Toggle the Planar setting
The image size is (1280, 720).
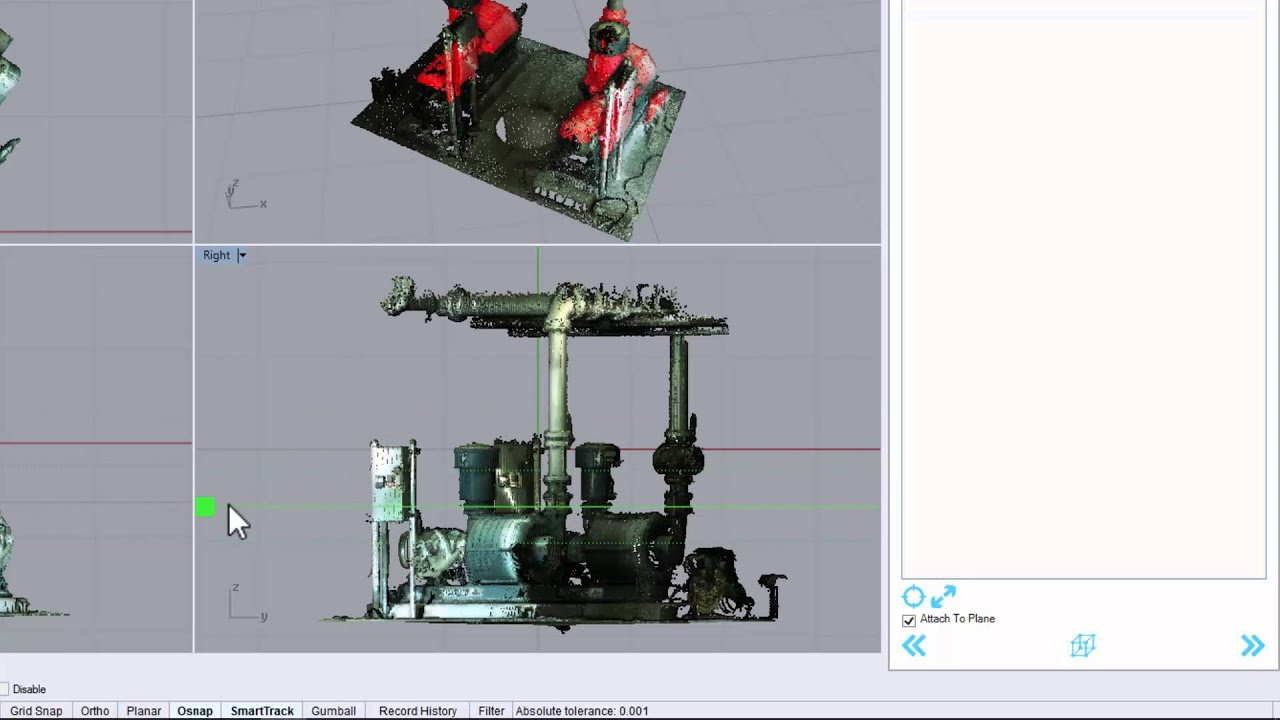(x=144, y=711)
